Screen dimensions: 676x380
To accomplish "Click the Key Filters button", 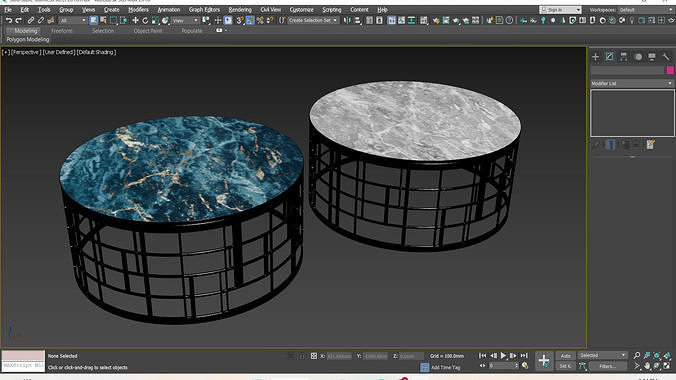I will coord(607,366).
